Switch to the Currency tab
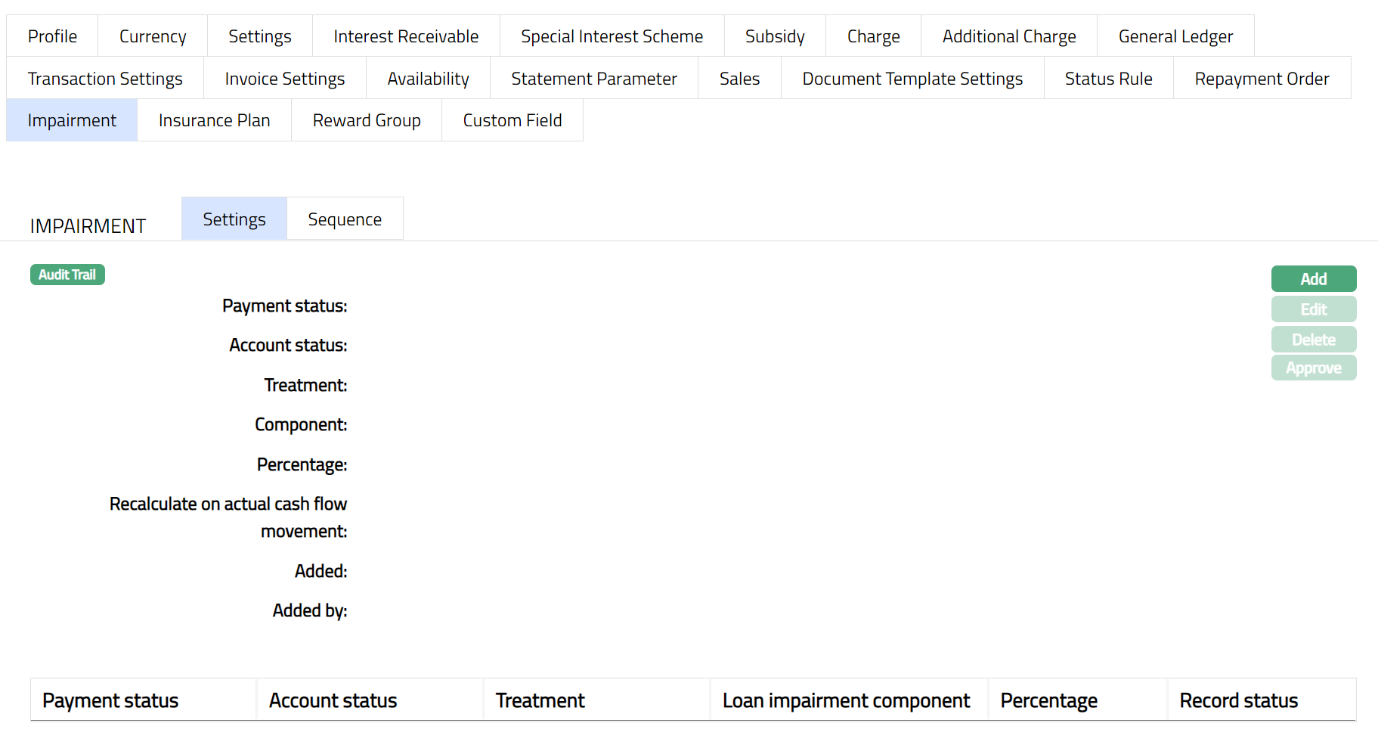 tap(152, 36)
